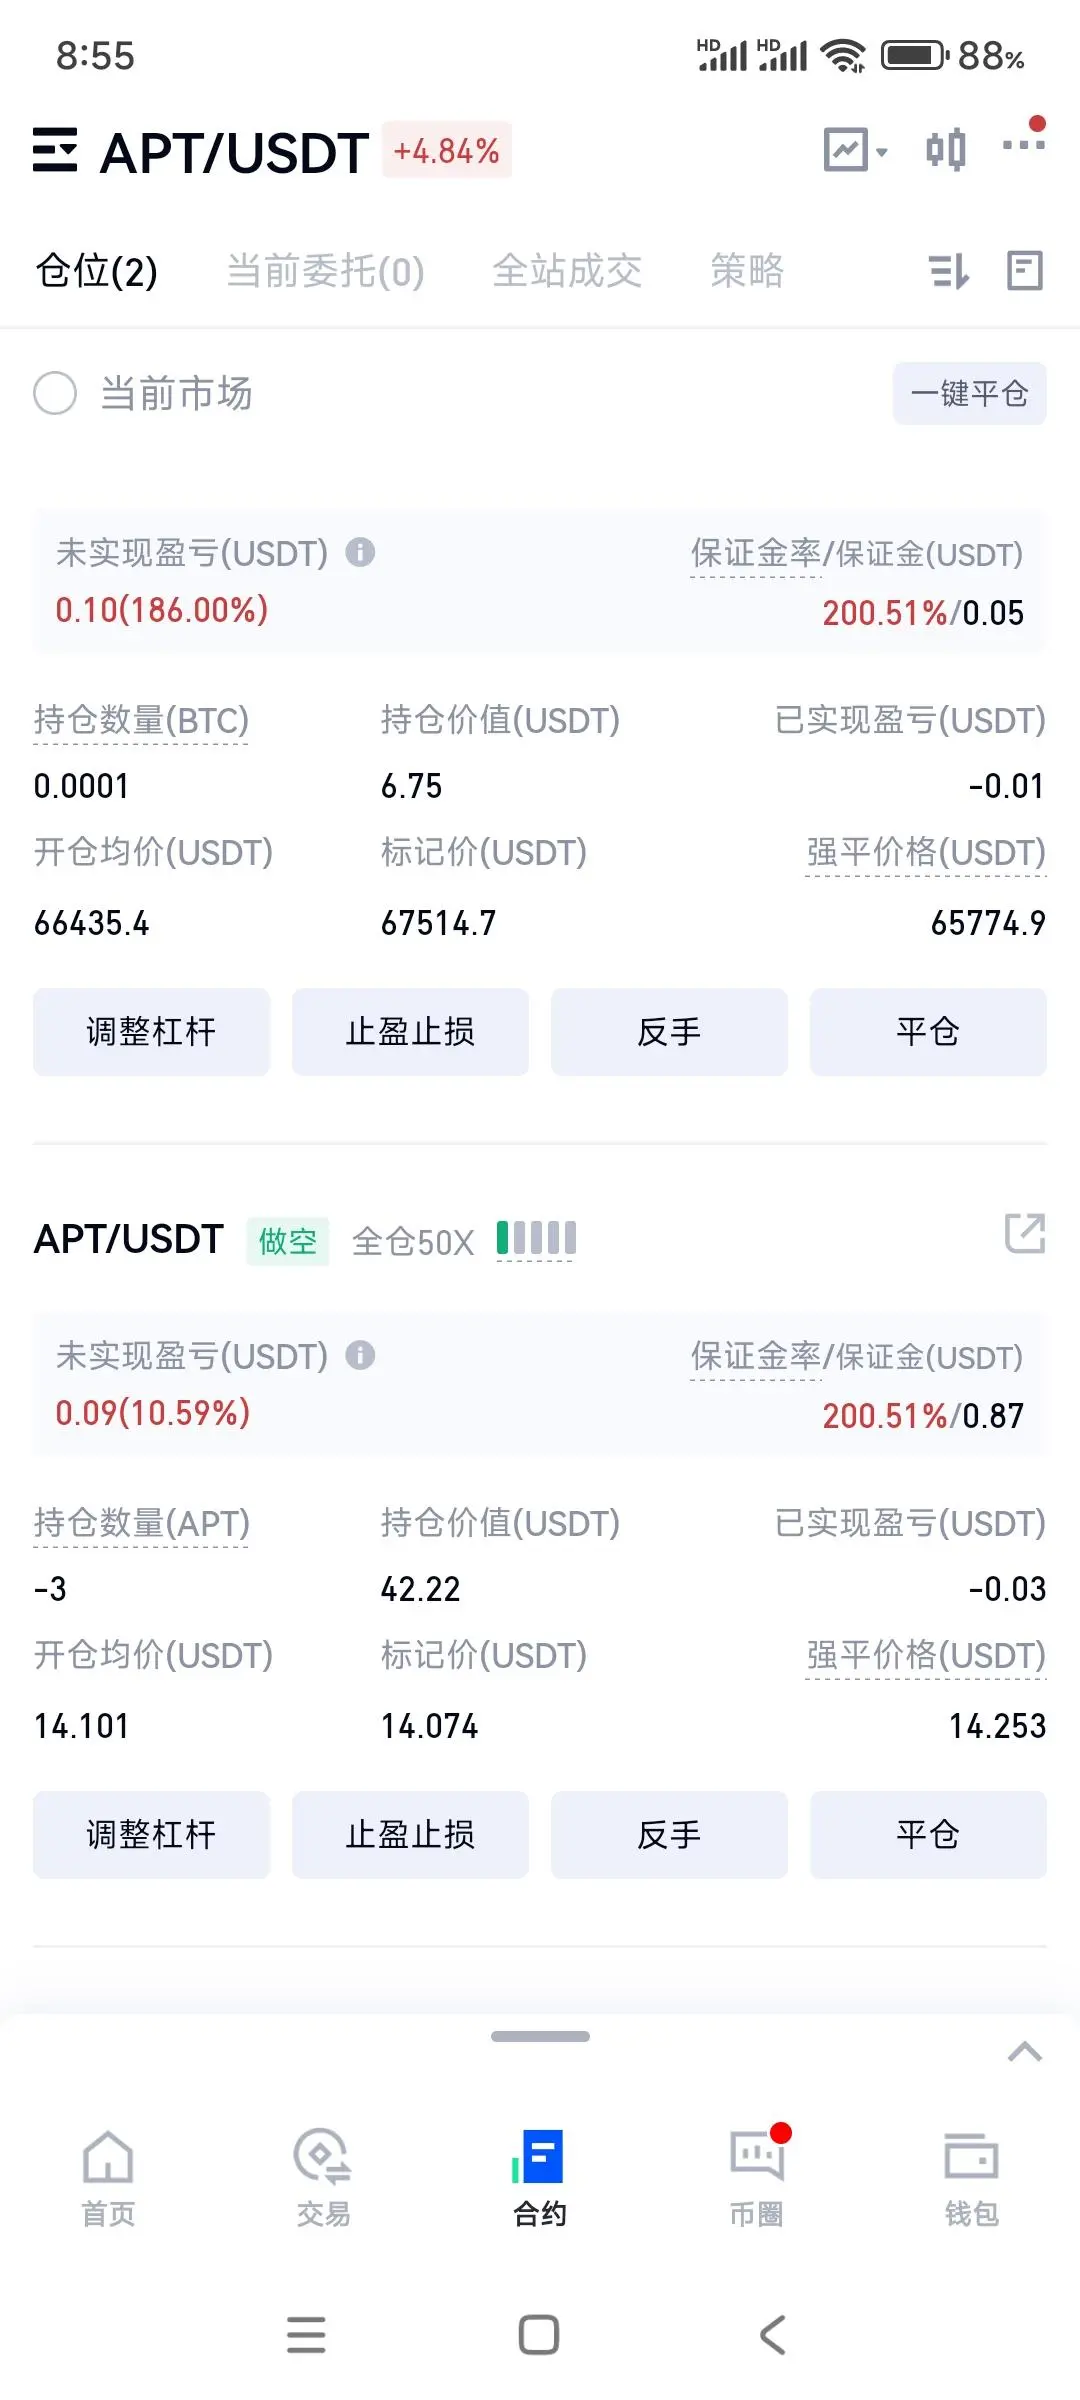
Task: Open the hamburger menu beside APT/USDT
Action: [55, 151]
